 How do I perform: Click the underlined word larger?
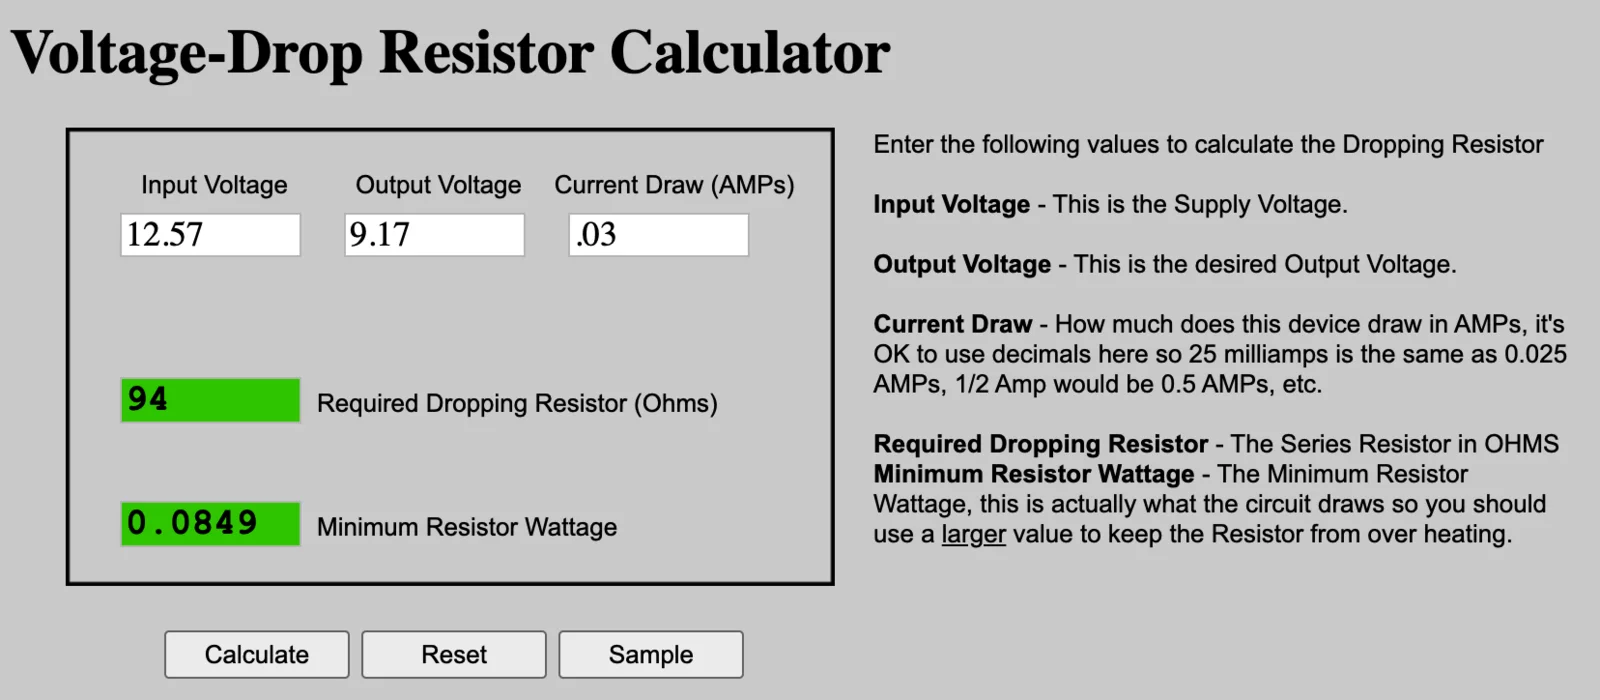click(x=973, y=534)
